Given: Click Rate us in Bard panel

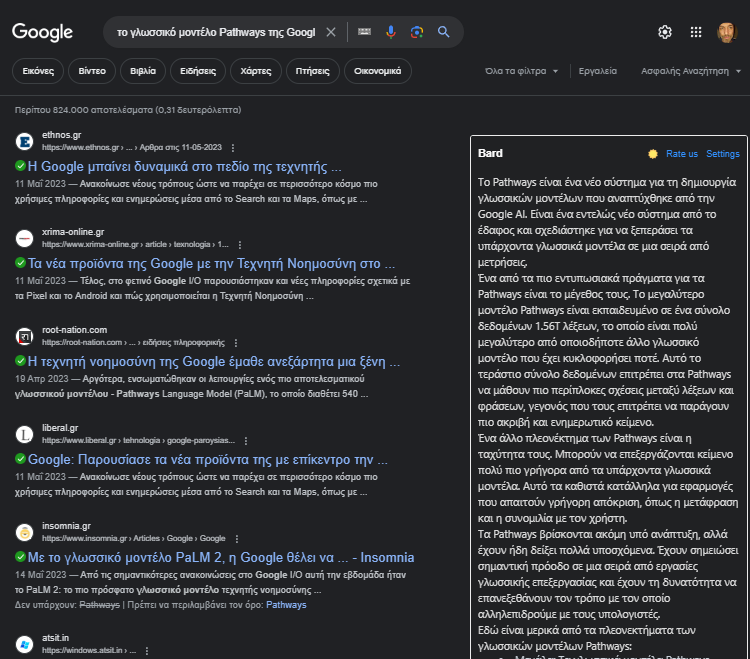Looking at the screenshot, I should pyautogui.click(x=682, y=154).
